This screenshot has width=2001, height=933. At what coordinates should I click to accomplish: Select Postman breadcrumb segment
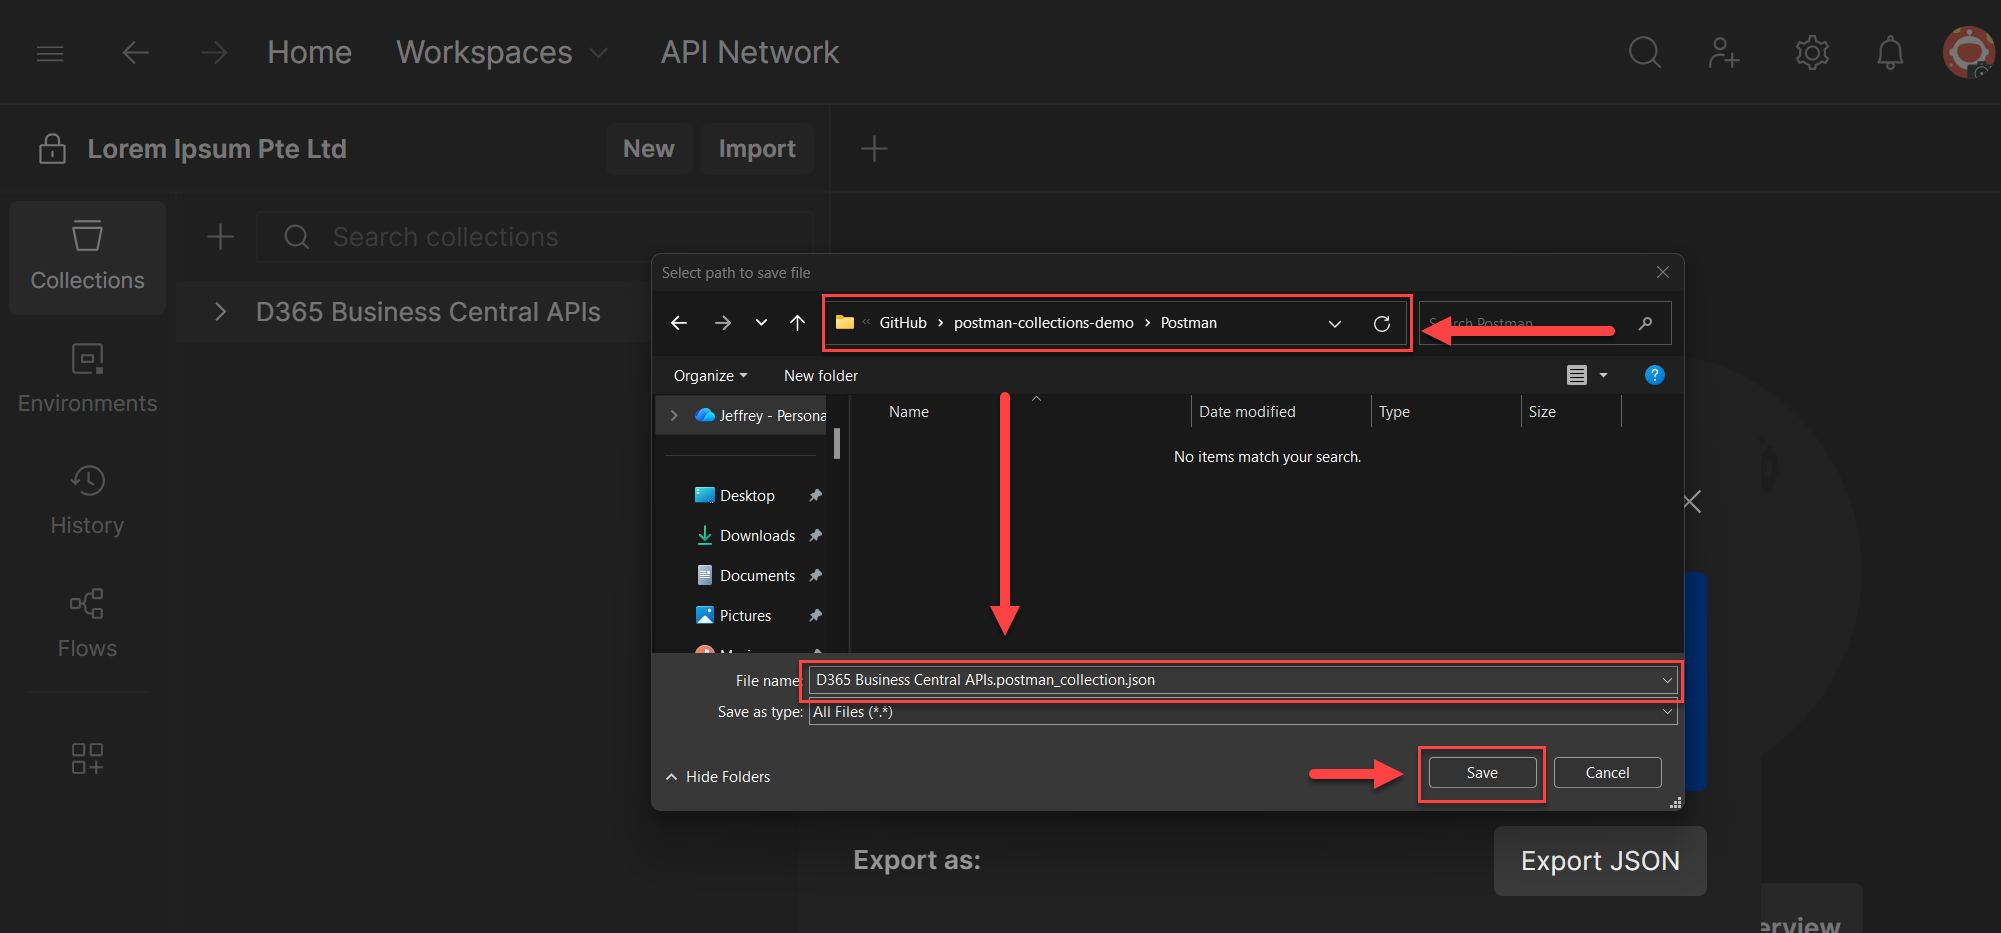pyautogui.click(x=1188, y=323)
